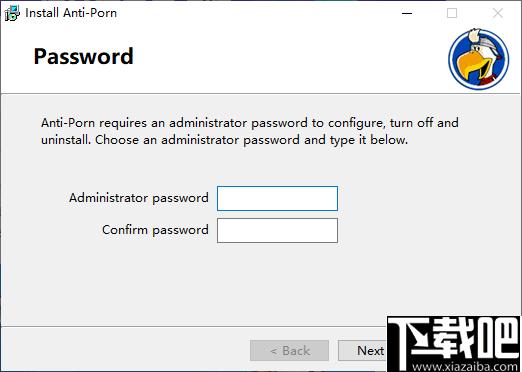Screen dimensions: 522x372
Task: Click the Install Anti-Porn title text
Action: point(71,13)
